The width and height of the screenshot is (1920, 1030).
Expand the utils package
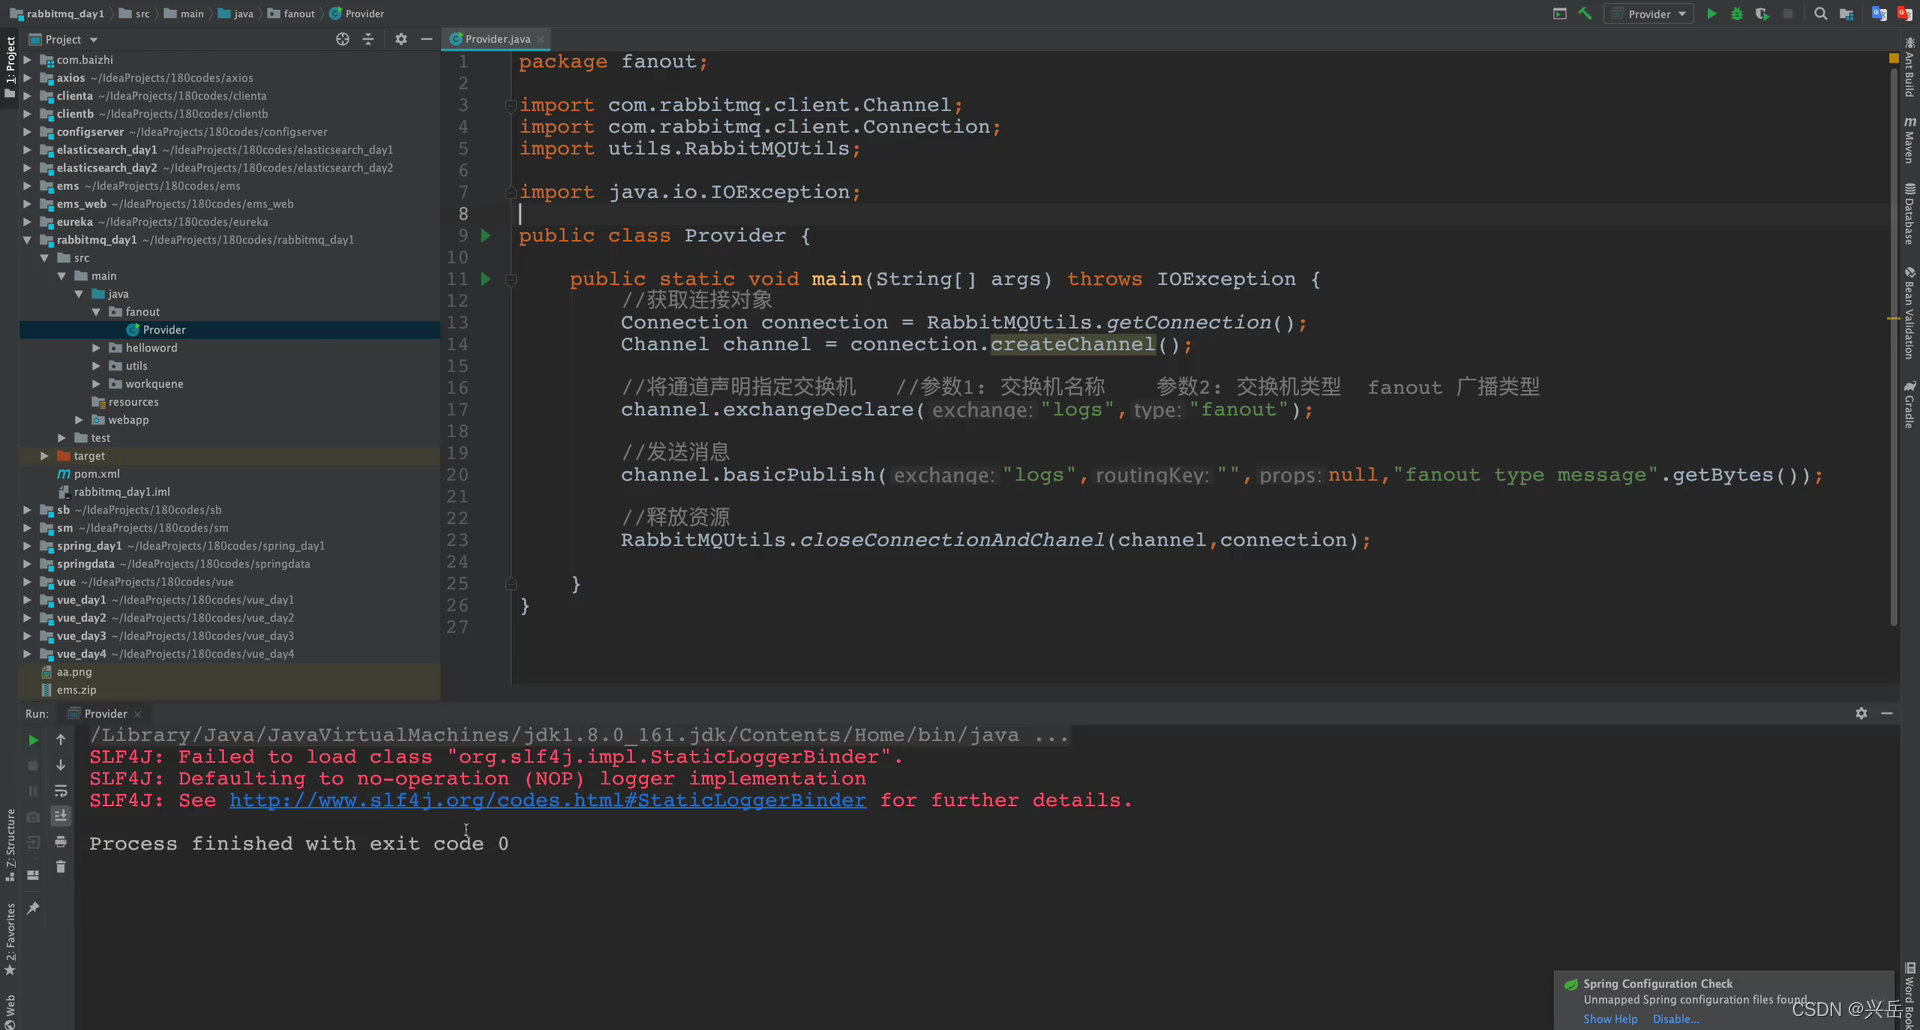pos(96,366)
